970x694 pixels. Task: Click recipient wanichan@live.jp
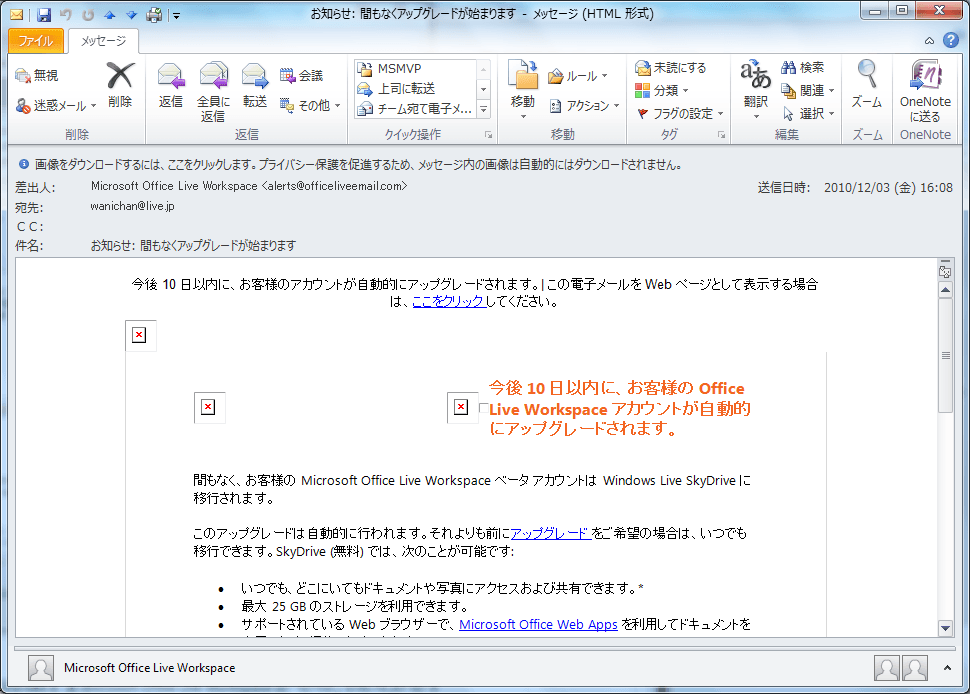(132, 206)
